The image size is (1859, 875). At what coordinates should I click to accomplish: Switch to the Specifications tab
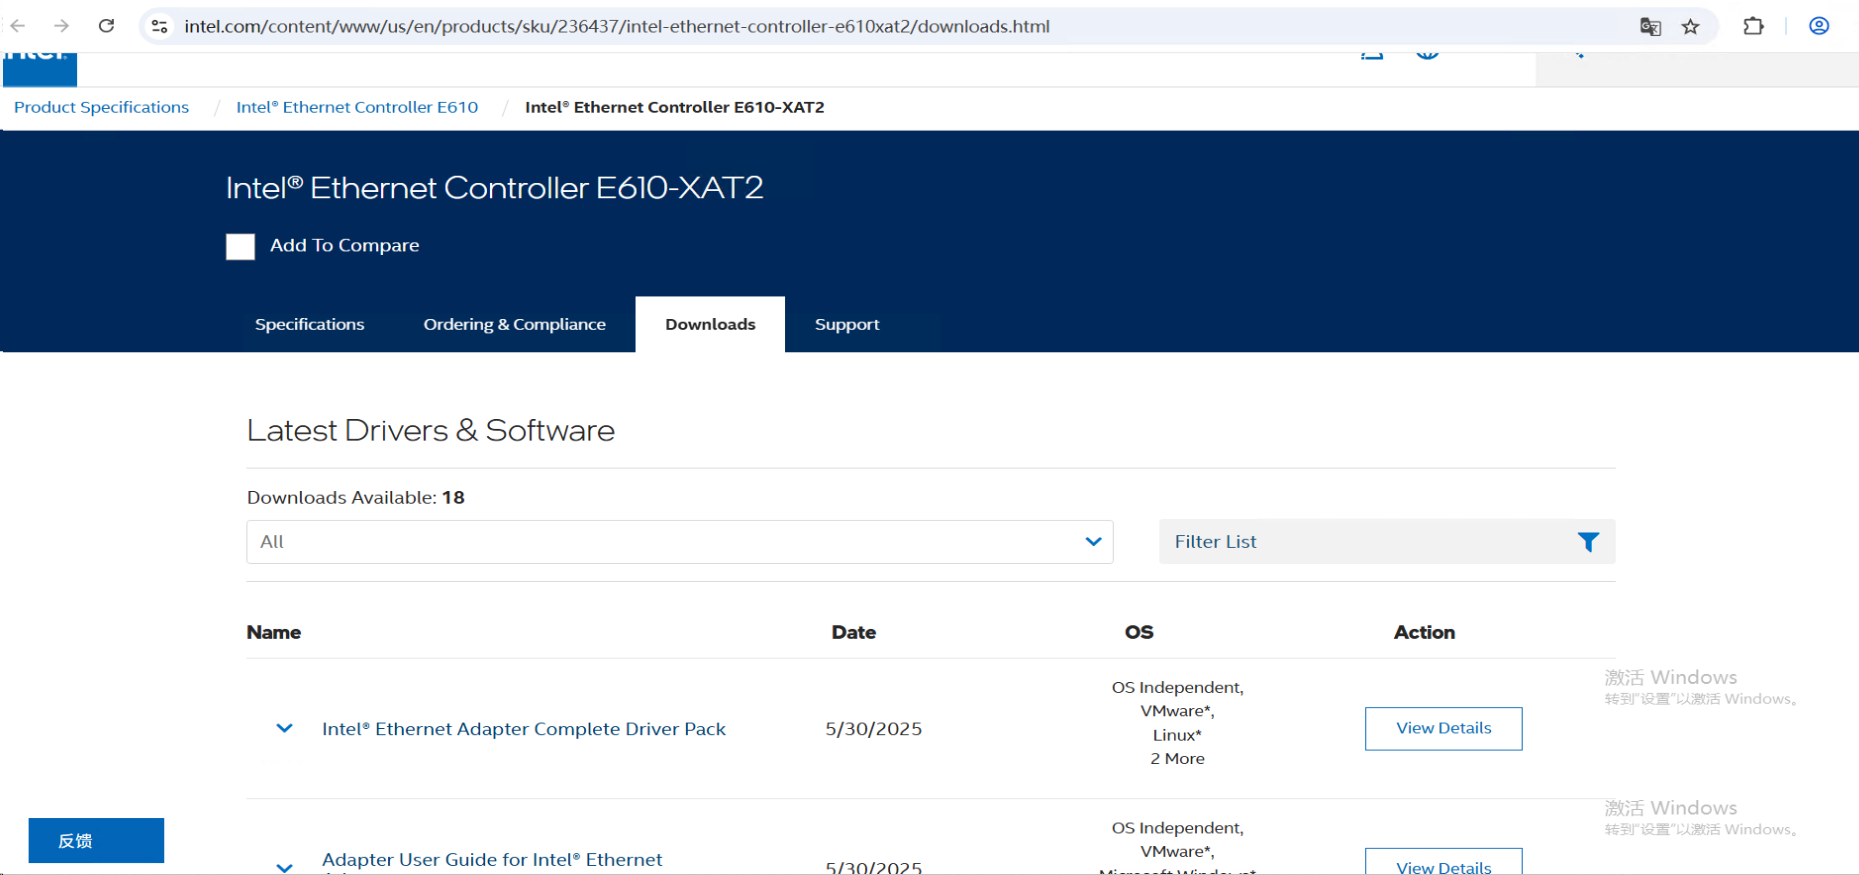[x=309, y=324]
